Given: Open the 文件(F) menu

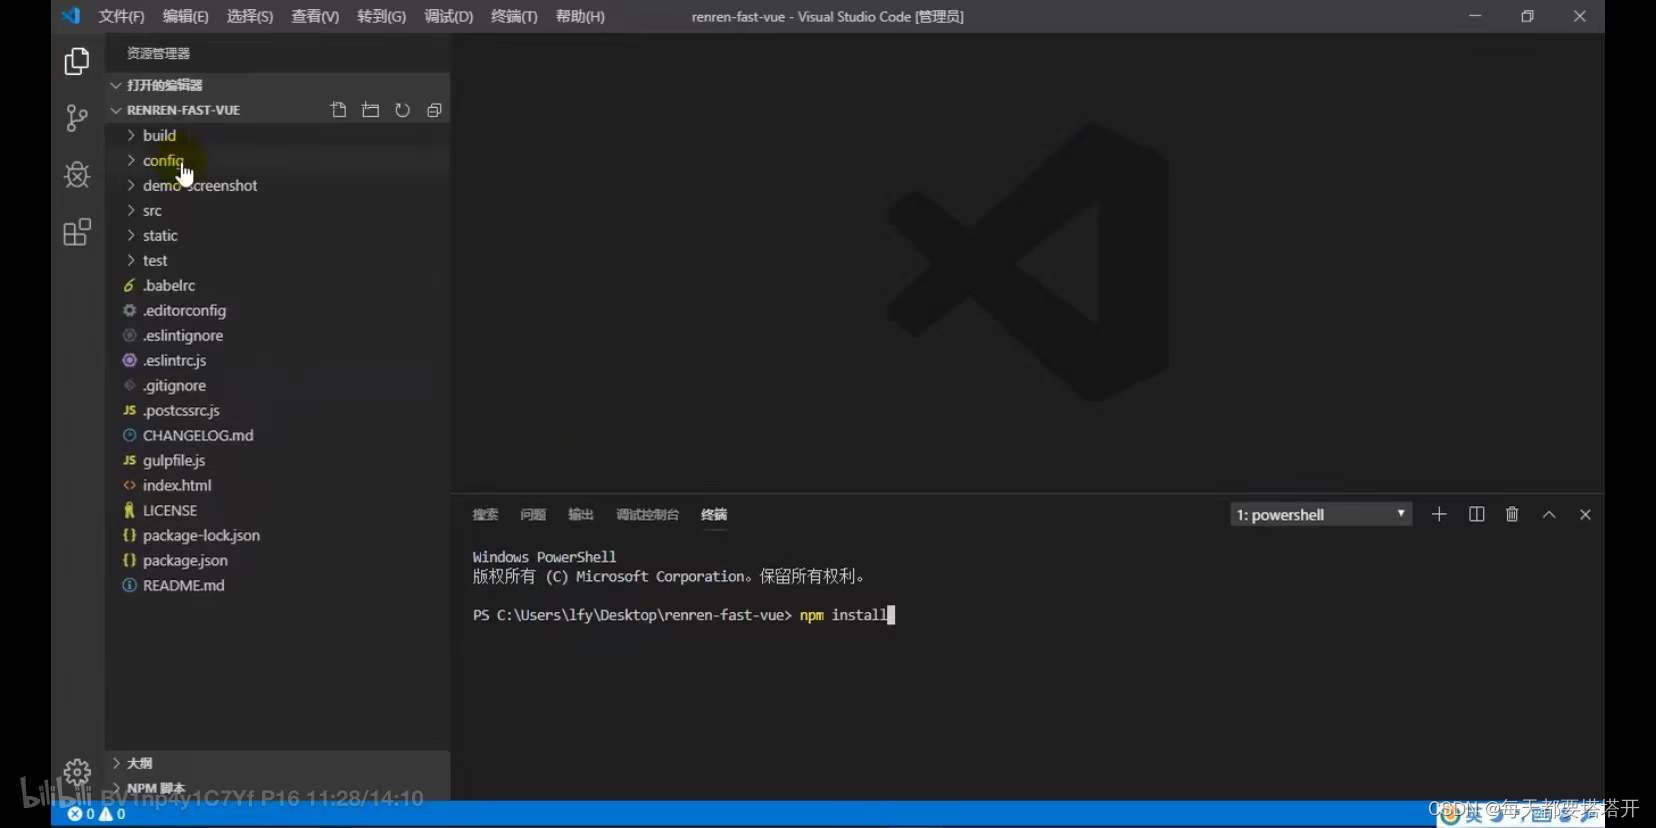Looking at the screenshot, I should coord(121,16).
